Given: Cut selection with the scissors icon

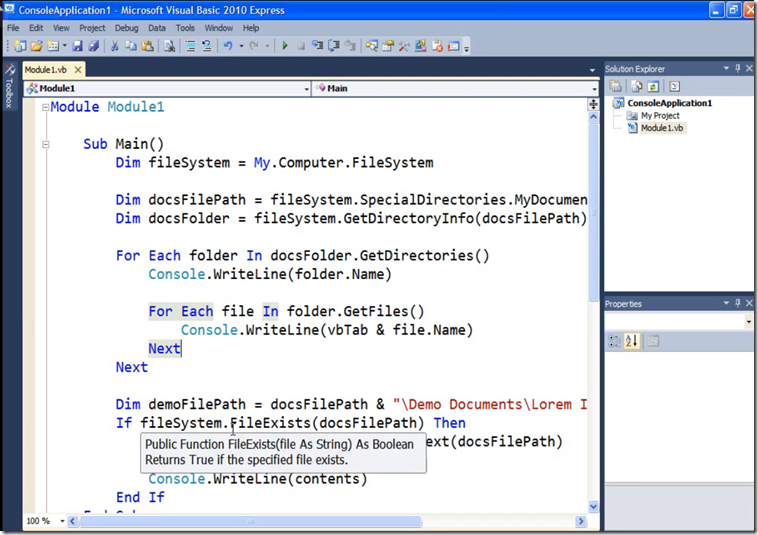Looking at the screenshot, I should [115, 46].
